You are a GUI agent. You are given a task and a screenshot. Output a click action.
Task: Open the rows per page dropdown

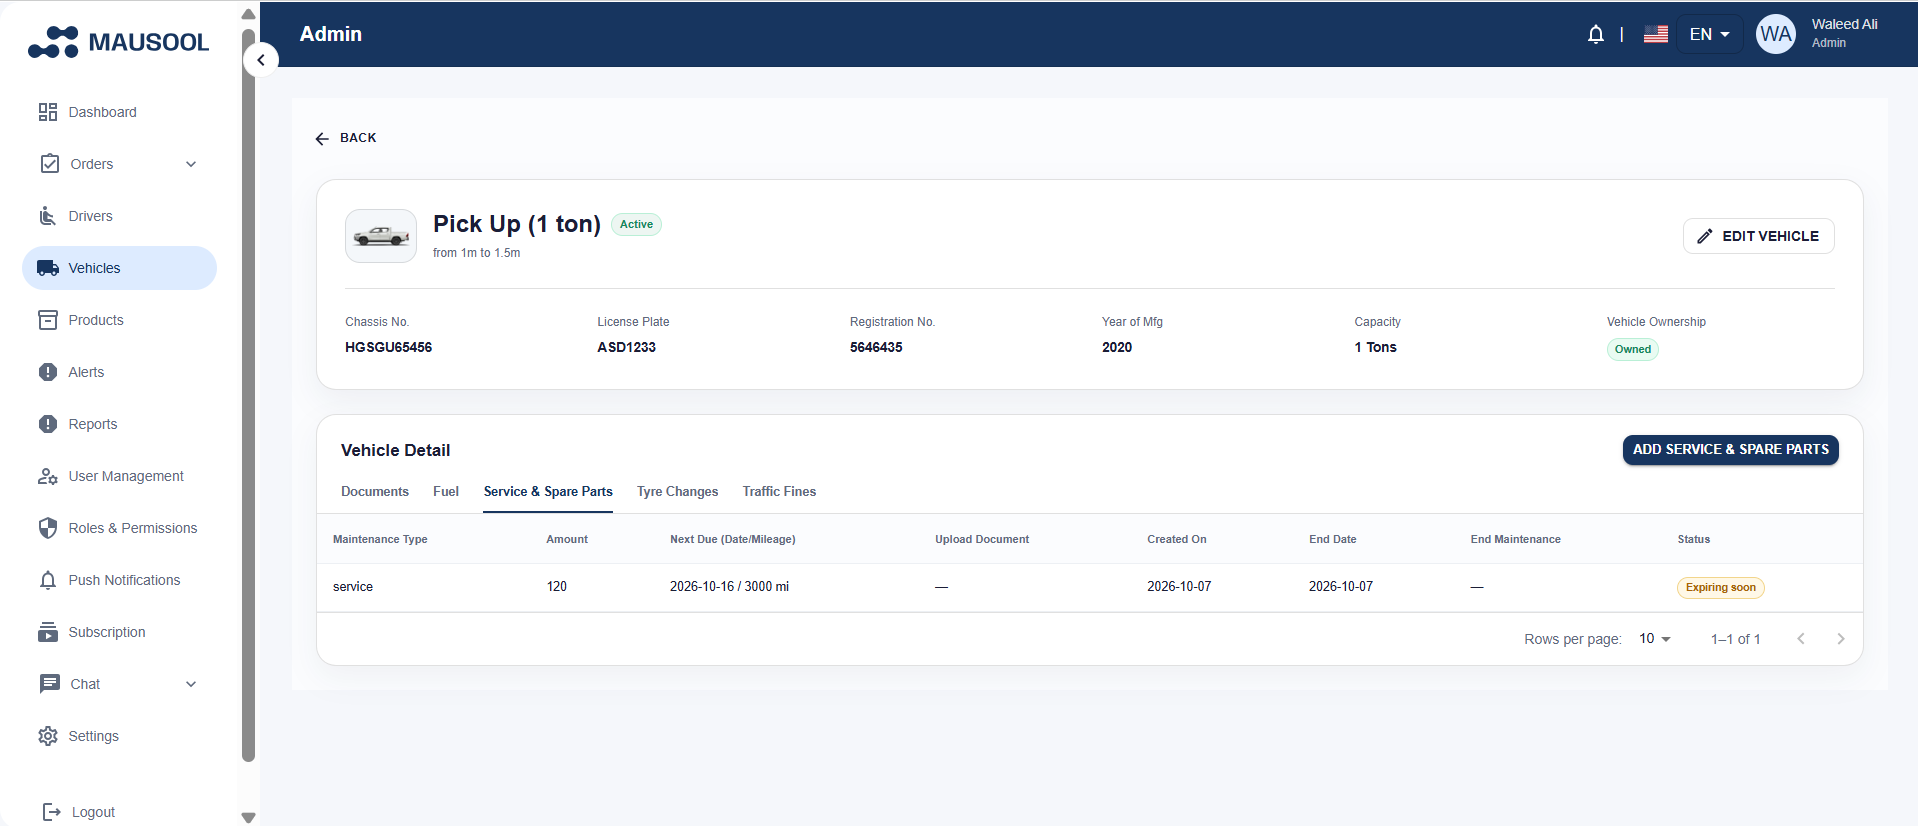[x=1655, y=639]
